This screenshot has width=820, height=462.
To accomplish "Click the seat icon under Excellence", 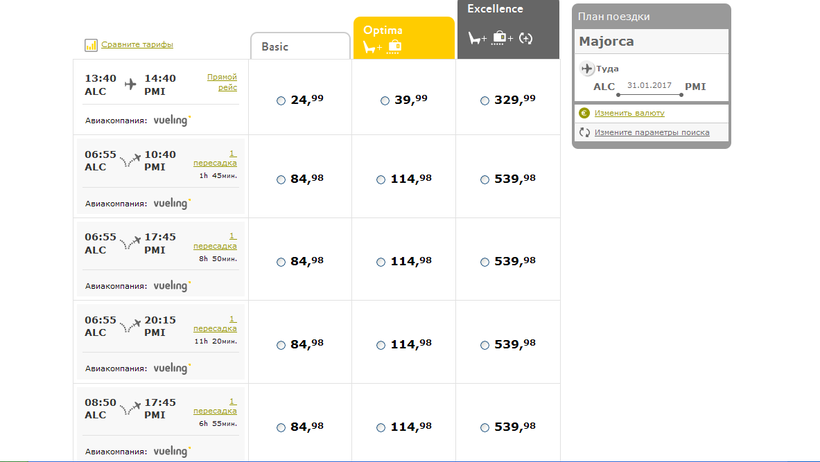I will 477,38.
